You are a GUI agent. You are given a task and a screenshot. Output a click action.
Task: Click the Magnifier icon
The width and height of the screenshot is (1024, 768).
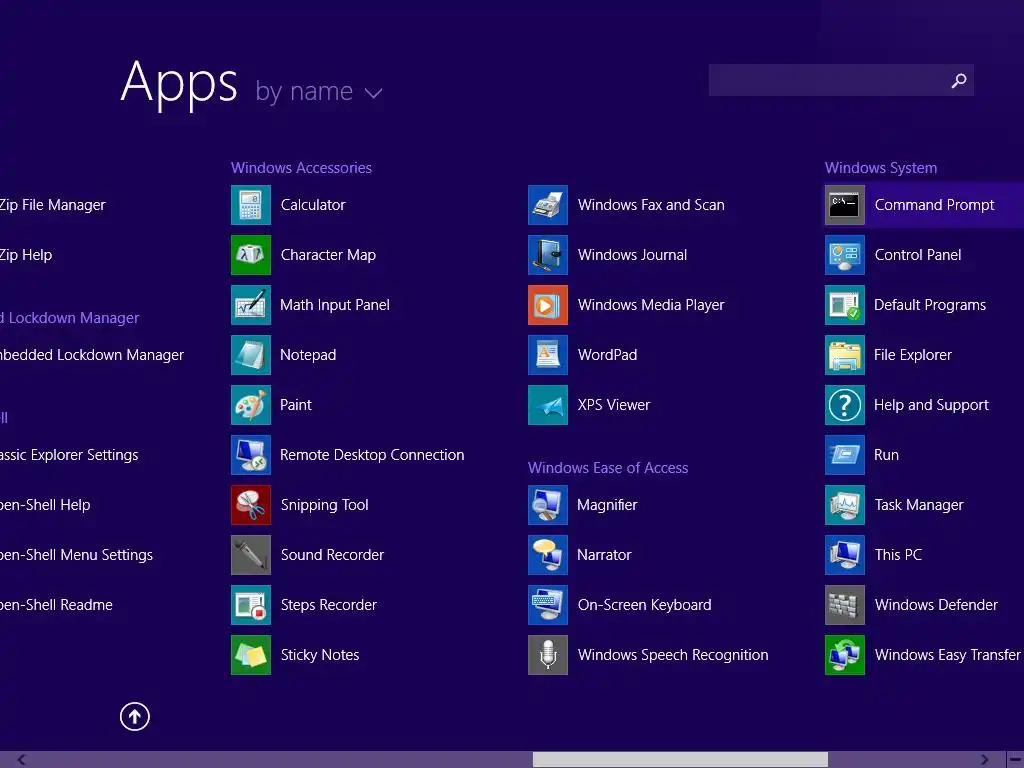pyautogui.click(x=548, y=505)
